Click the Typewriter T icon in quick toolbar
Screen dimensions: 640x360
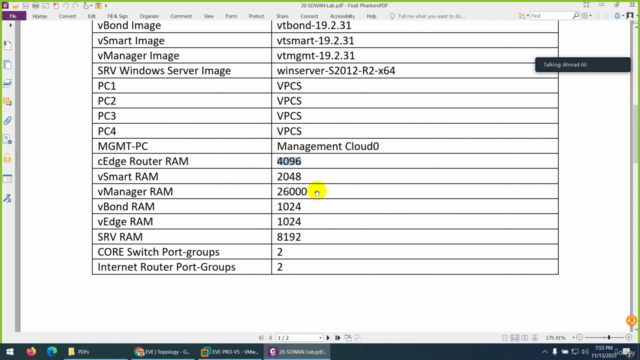coord(98,6)
